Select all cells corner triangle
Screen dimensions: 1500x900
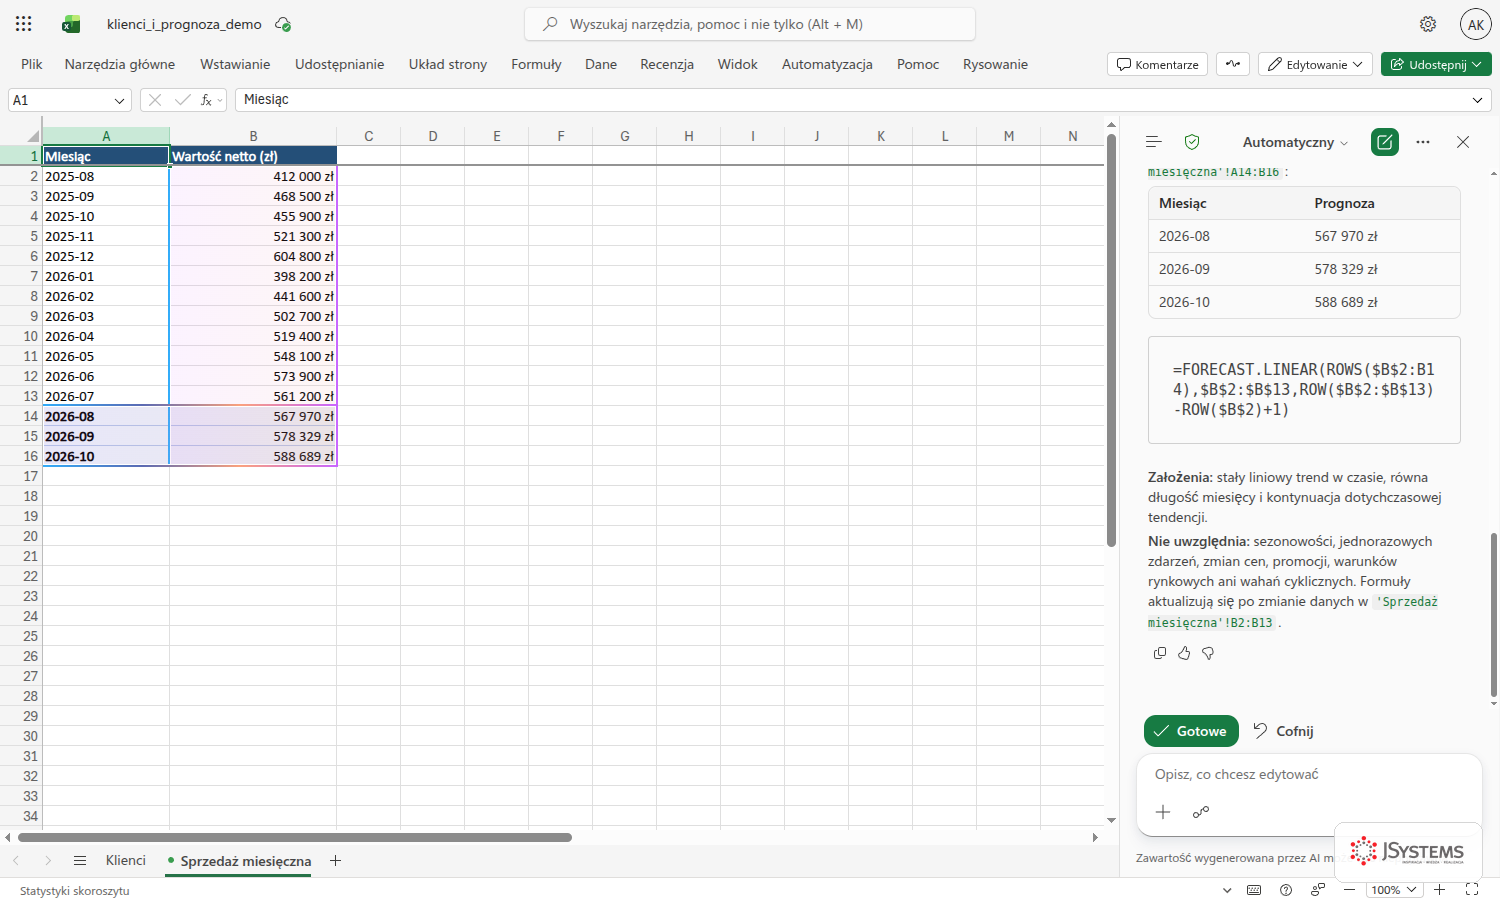click(33, 136)
